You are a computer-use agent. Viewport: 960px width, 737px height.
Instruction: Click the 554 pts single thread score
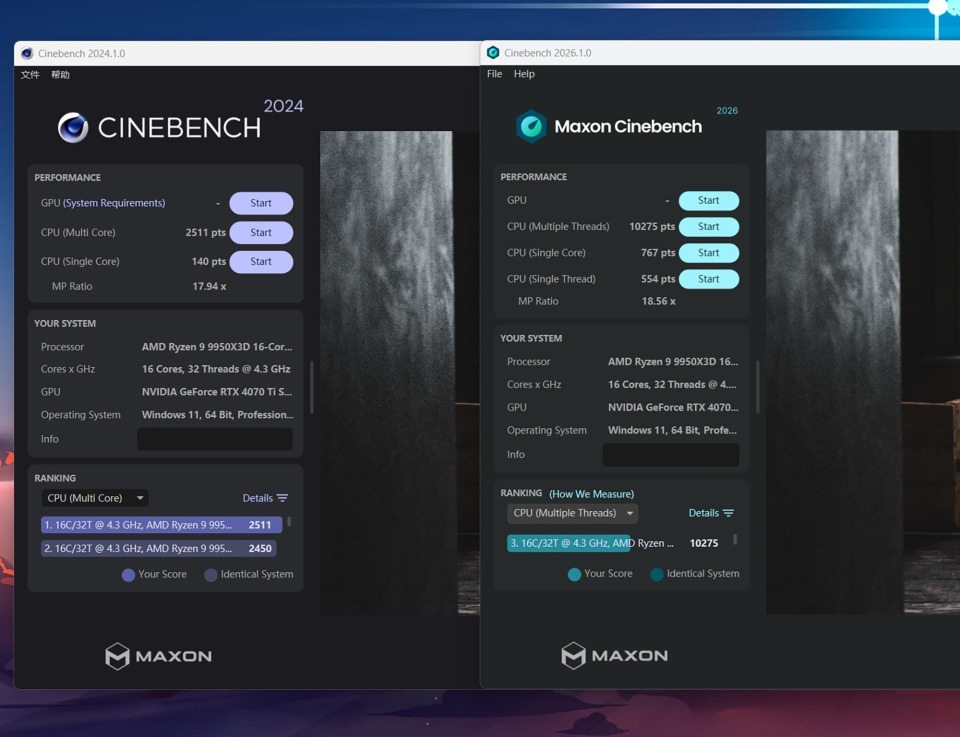(x=658, y=279)
